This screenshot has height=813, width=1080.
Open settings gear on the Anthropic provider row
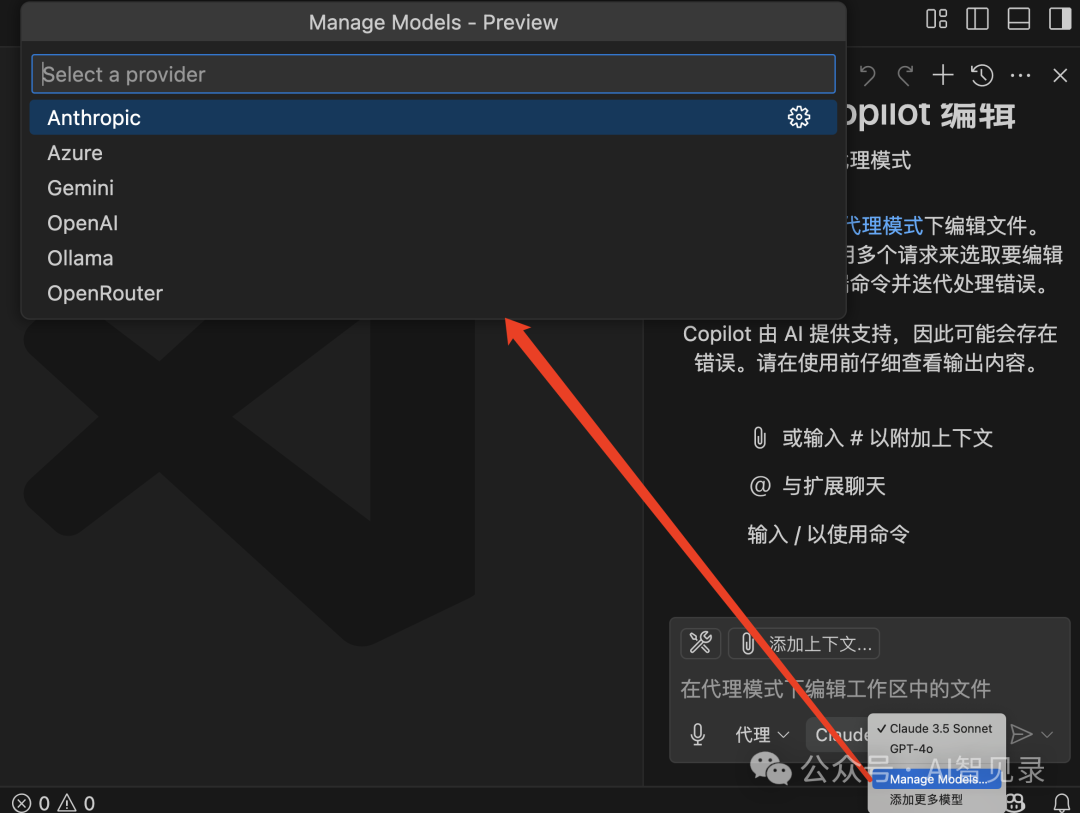(799, 117)
